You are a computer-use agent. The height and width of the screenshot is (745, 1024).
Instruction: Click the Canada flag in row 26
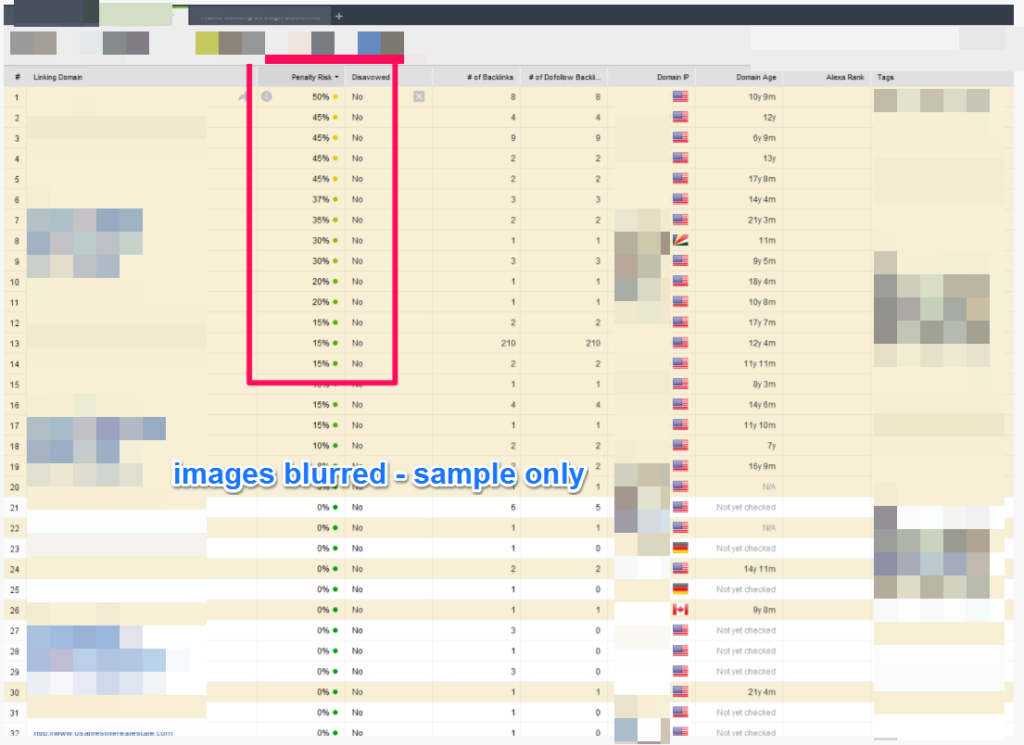click(x=681, y=610)
